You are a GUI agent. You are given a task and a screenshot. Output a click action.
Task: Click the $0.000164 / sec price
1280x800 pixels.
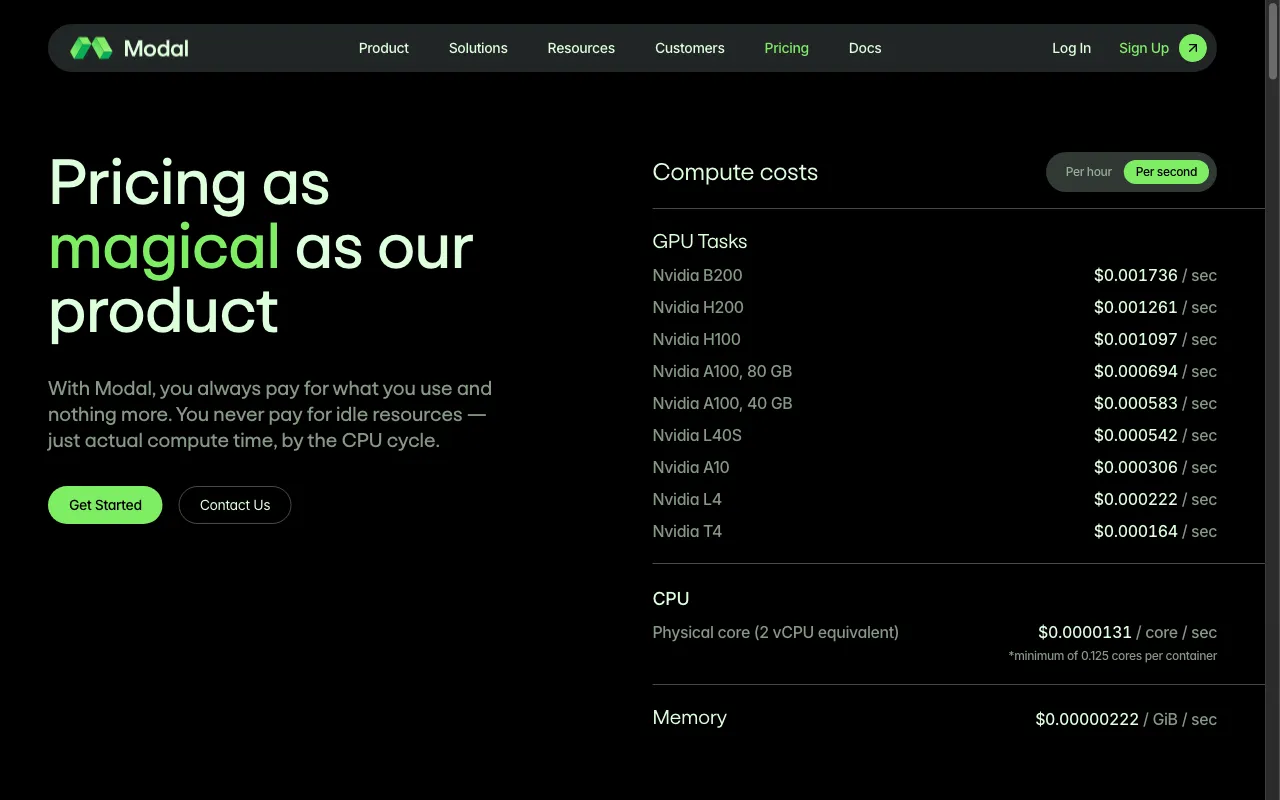pos(1155,531)
